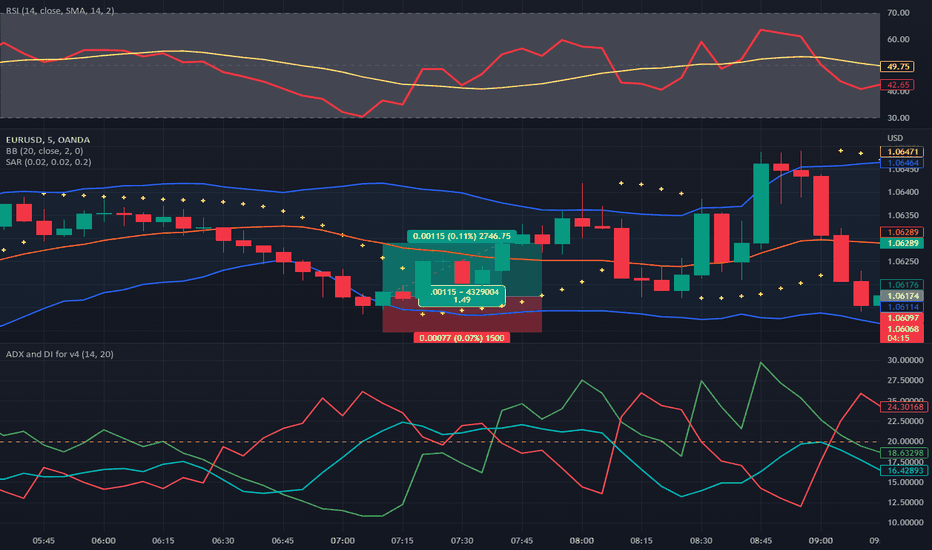This screenshot has height=550, width=932.
Task: Click the 07:30 time axis label
Action: (x=462, y=540)
